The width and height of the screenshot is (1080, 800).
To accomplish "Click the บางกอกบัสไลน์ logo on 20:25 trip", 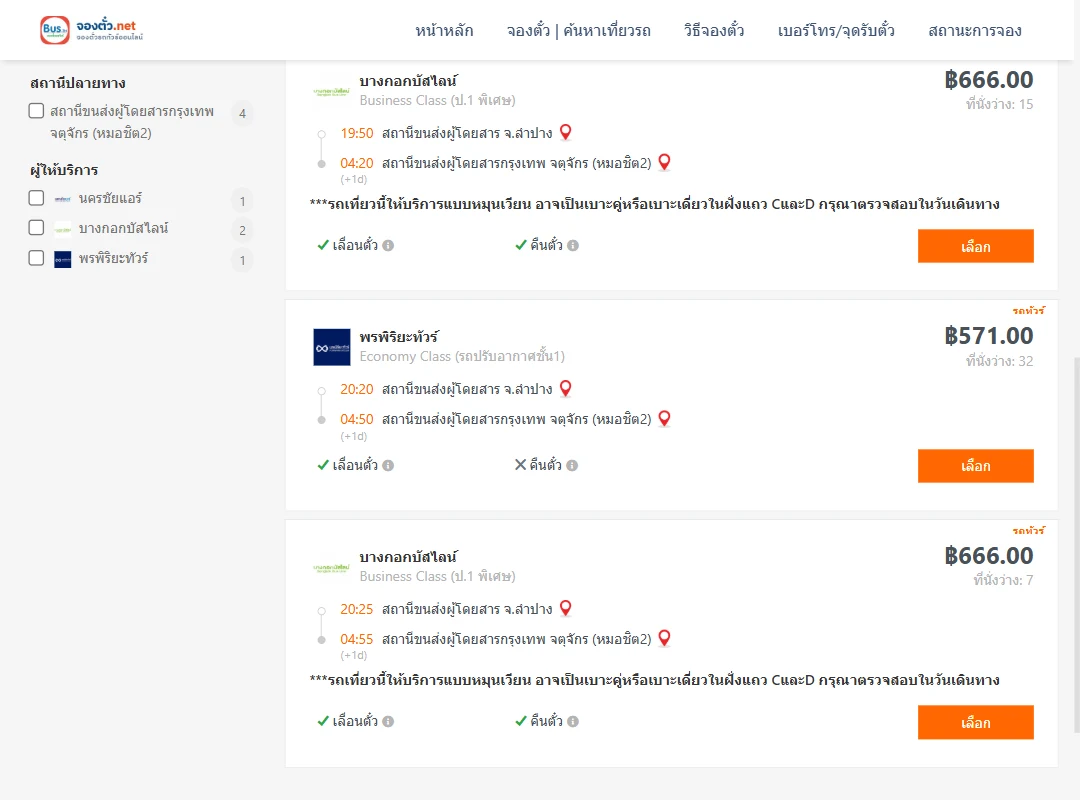I will [x=331, y=568].
